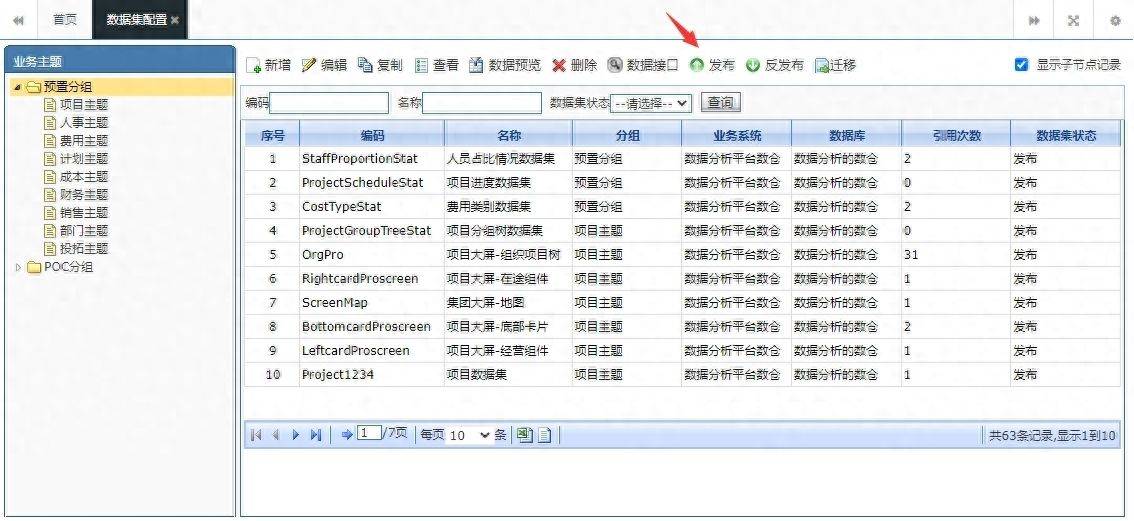Go to first page in pager
1134x521 pixels.
pyautogui.click(x=256, y=435)
